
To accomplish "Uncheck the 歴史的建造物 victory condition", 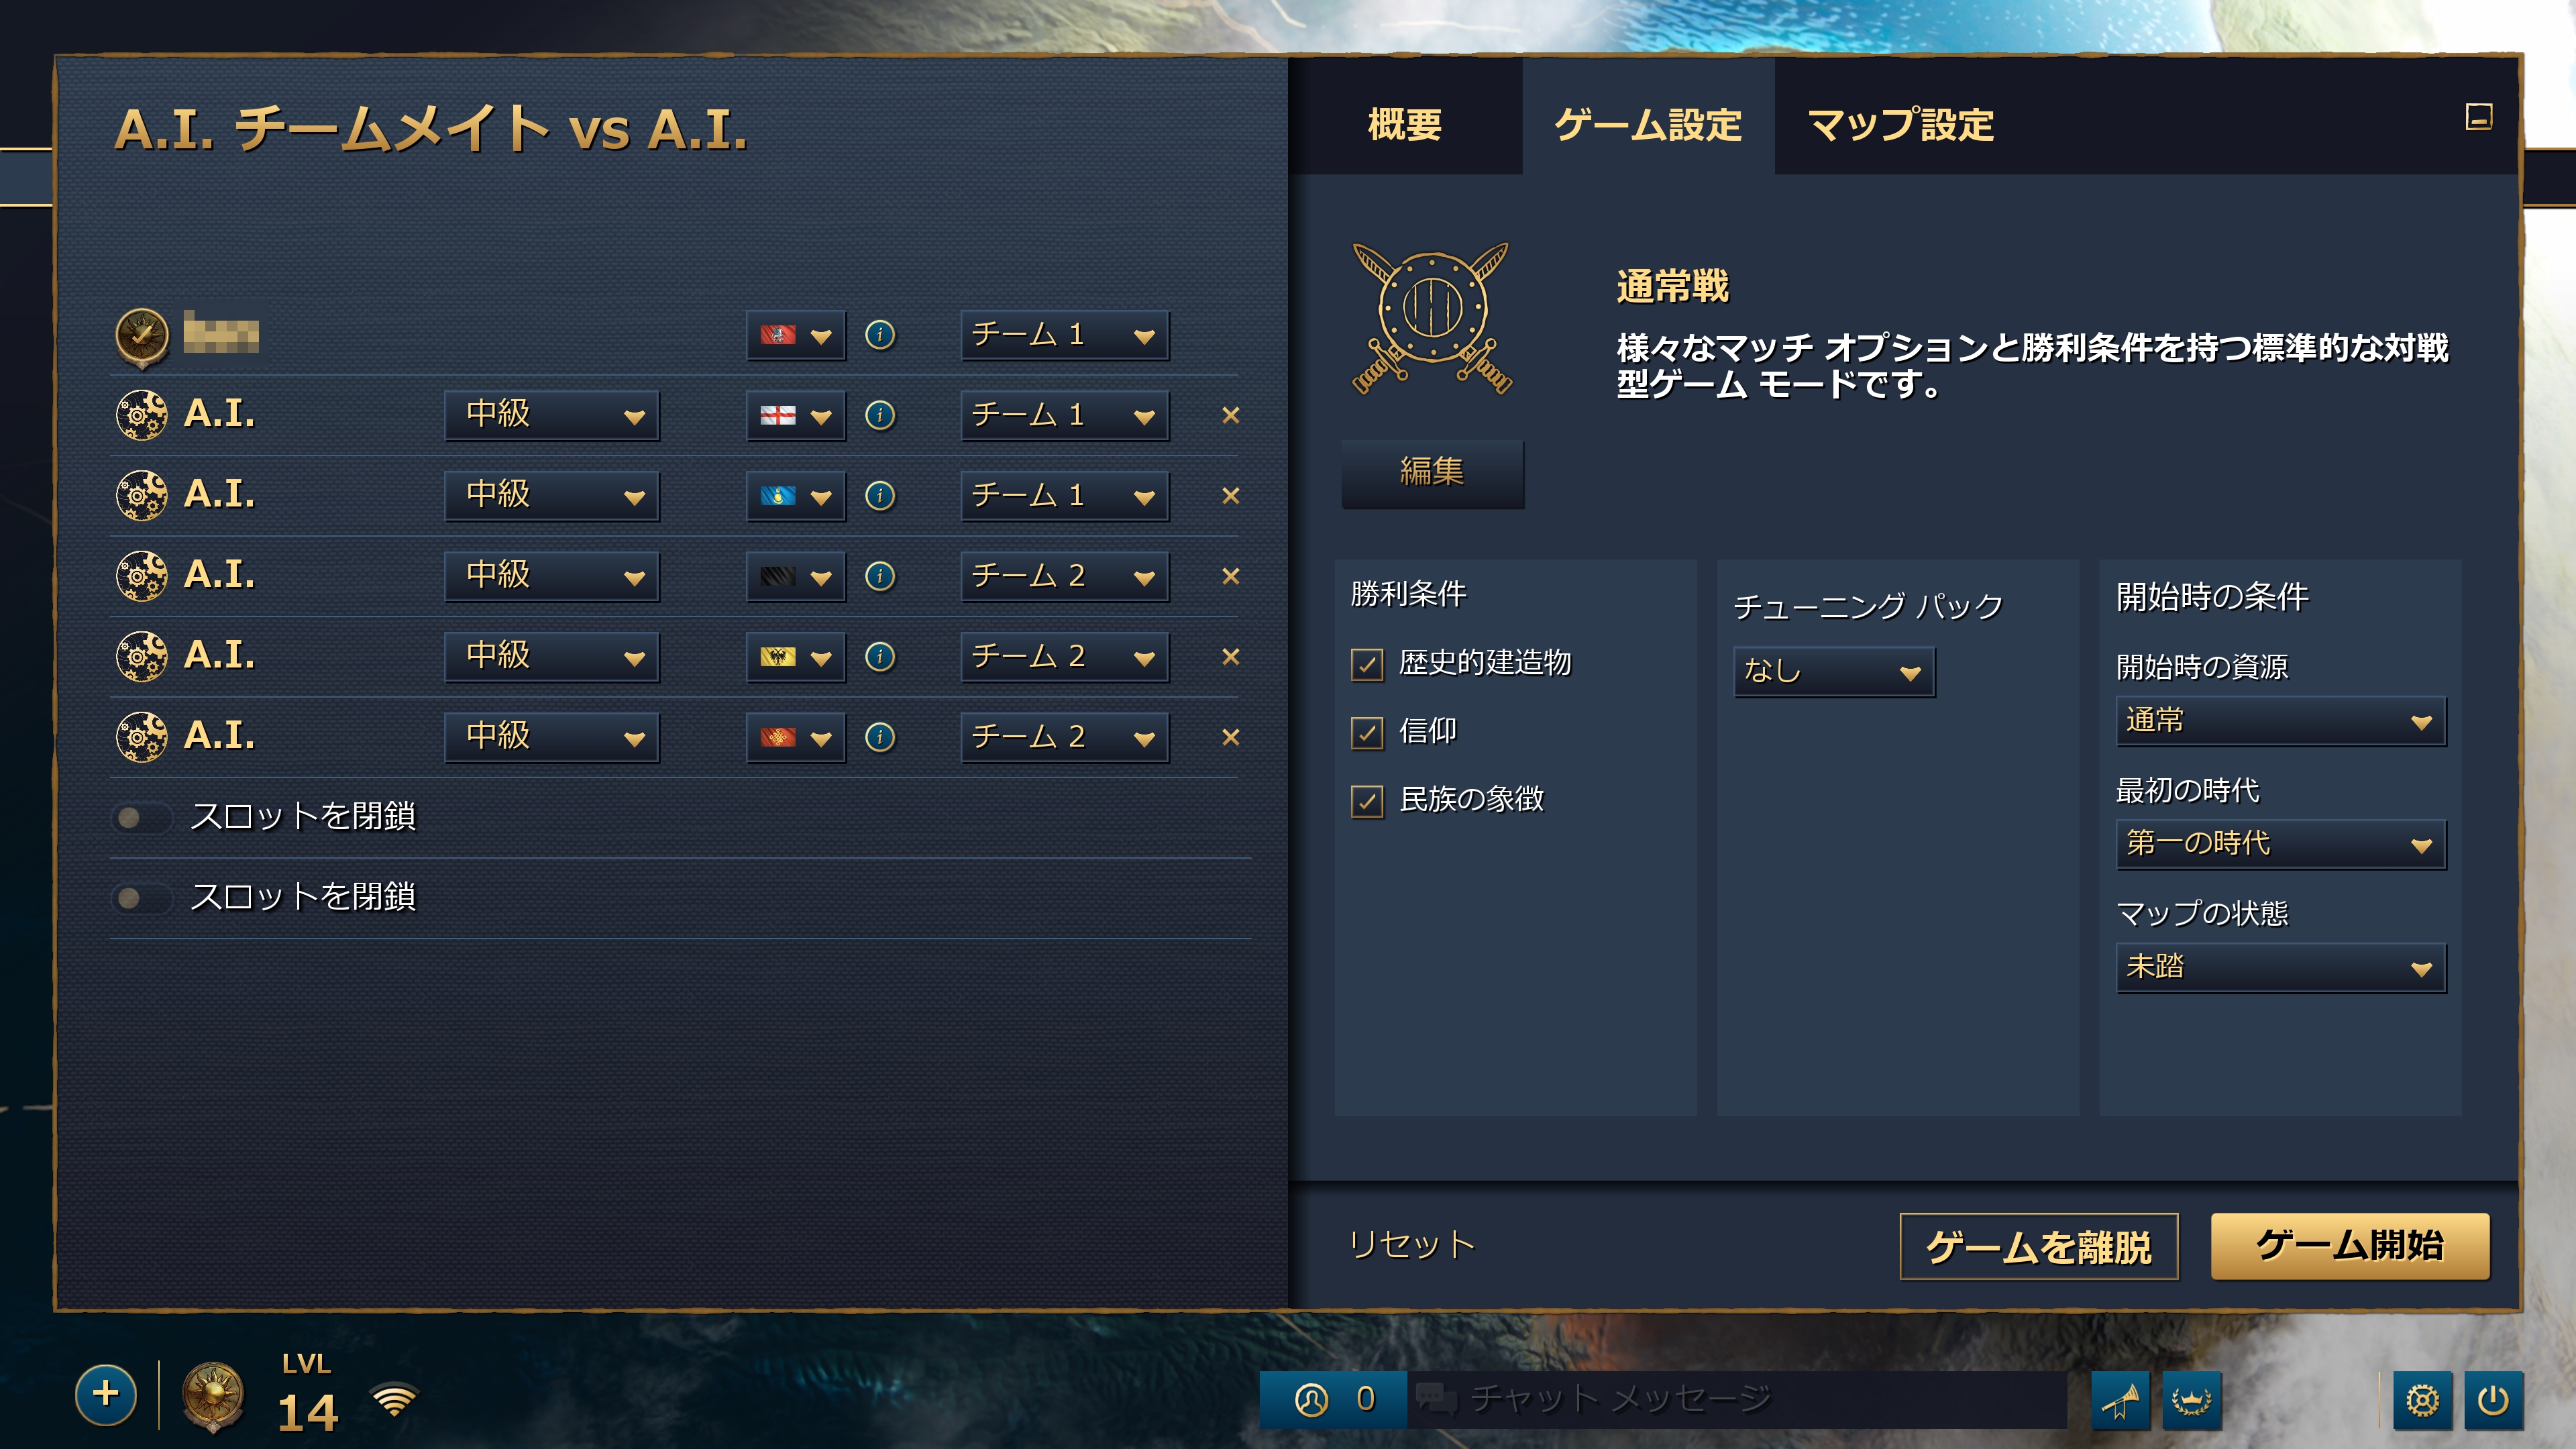I will click(x=1367, y=664).
